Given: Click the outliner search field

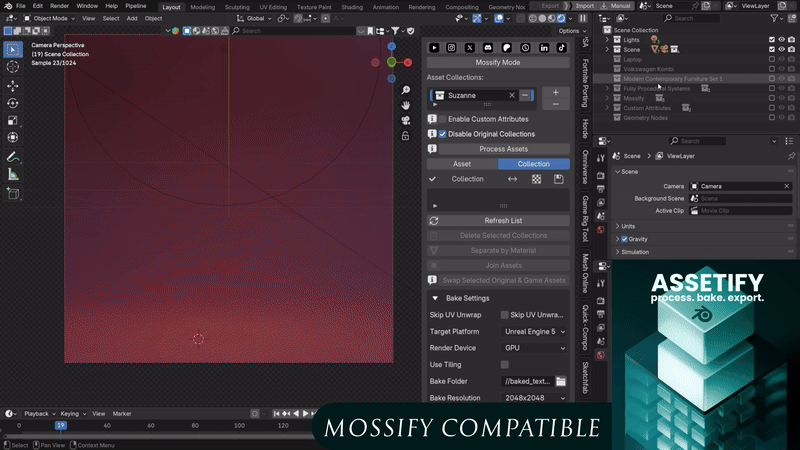Looking at the screenshot, I should click(x=691, y=18).
